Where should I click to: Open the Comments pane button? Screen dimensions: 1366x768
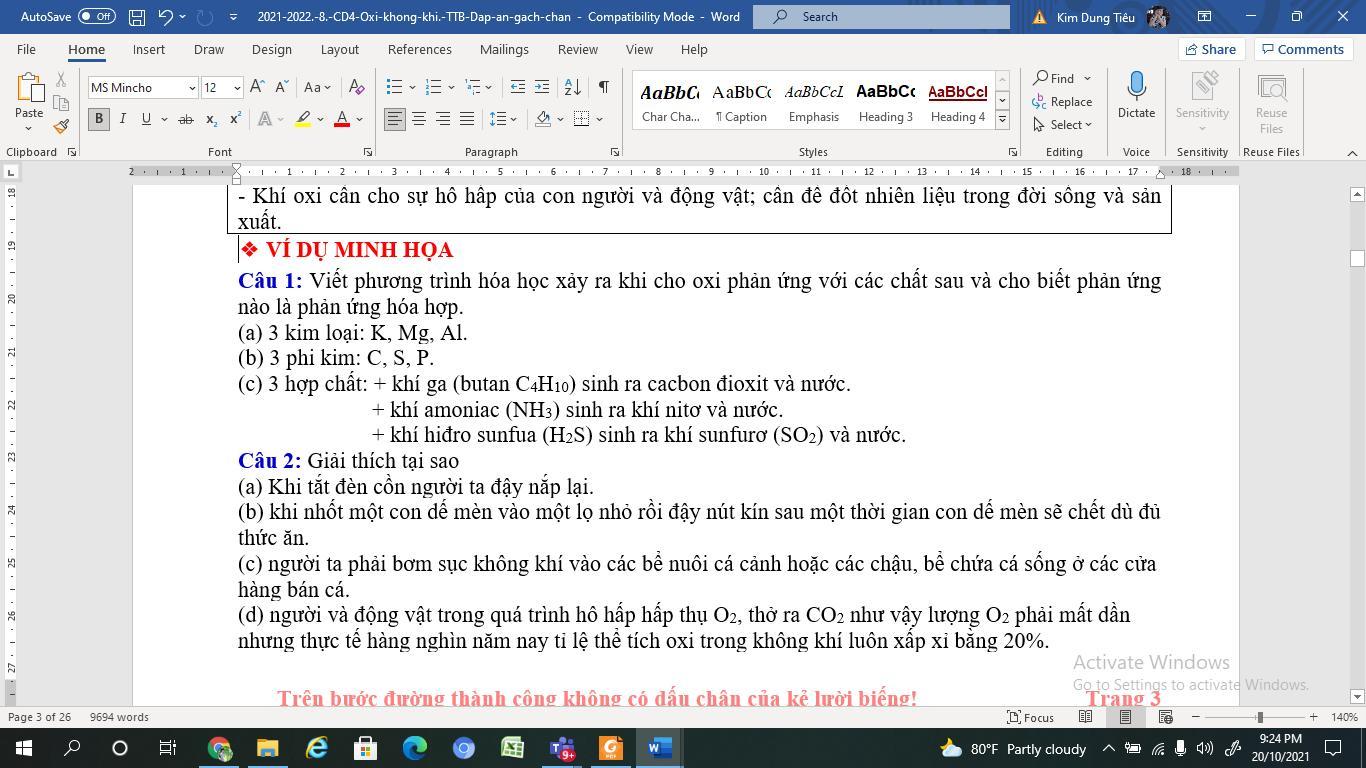(x=1301, y=49)
